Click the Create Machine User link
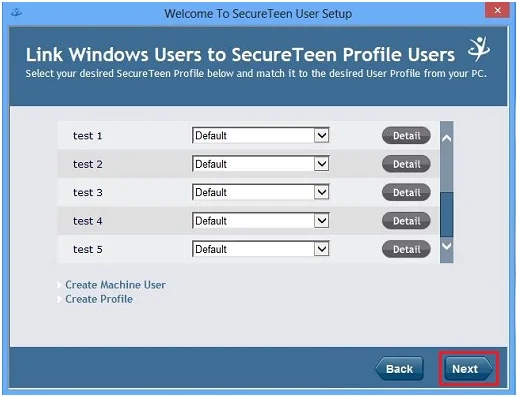 [115, 285]
